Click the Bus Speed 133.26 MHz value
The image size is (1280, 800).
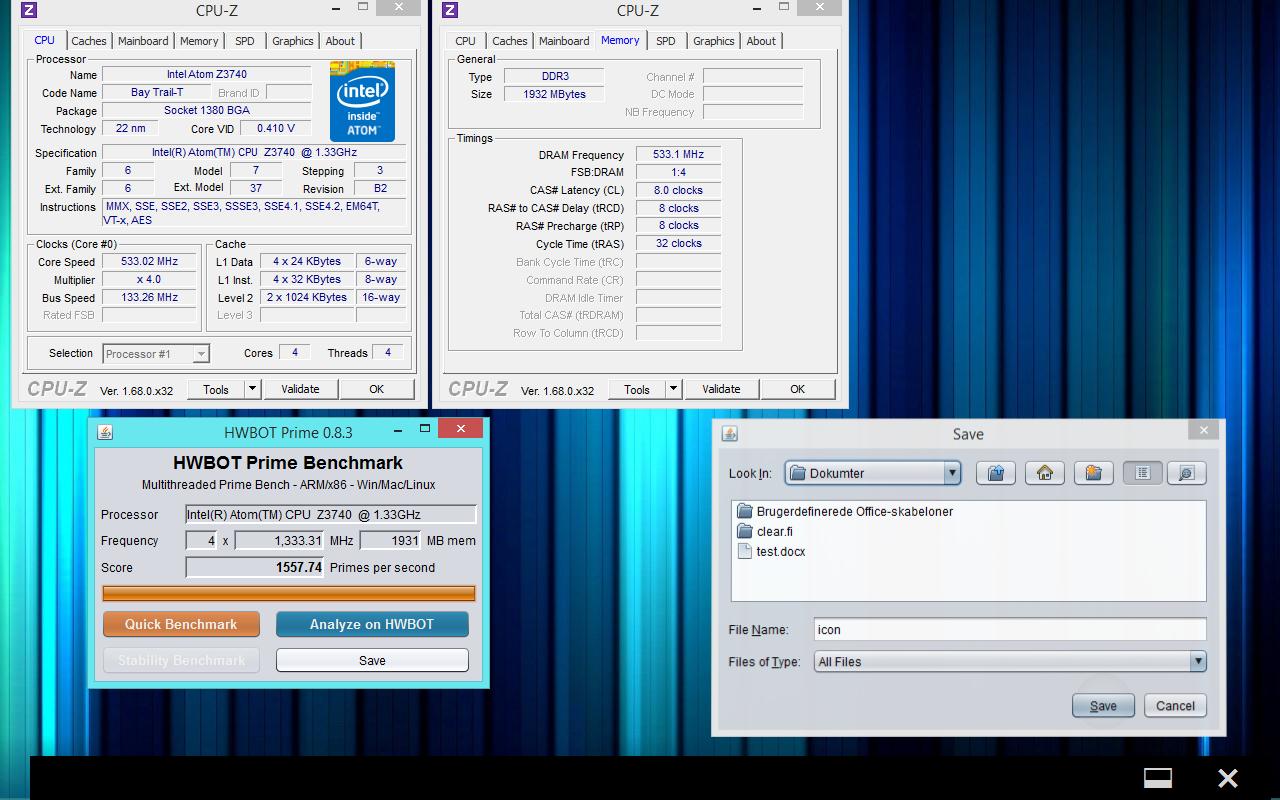pyautogui.click(x=149, y=297)
